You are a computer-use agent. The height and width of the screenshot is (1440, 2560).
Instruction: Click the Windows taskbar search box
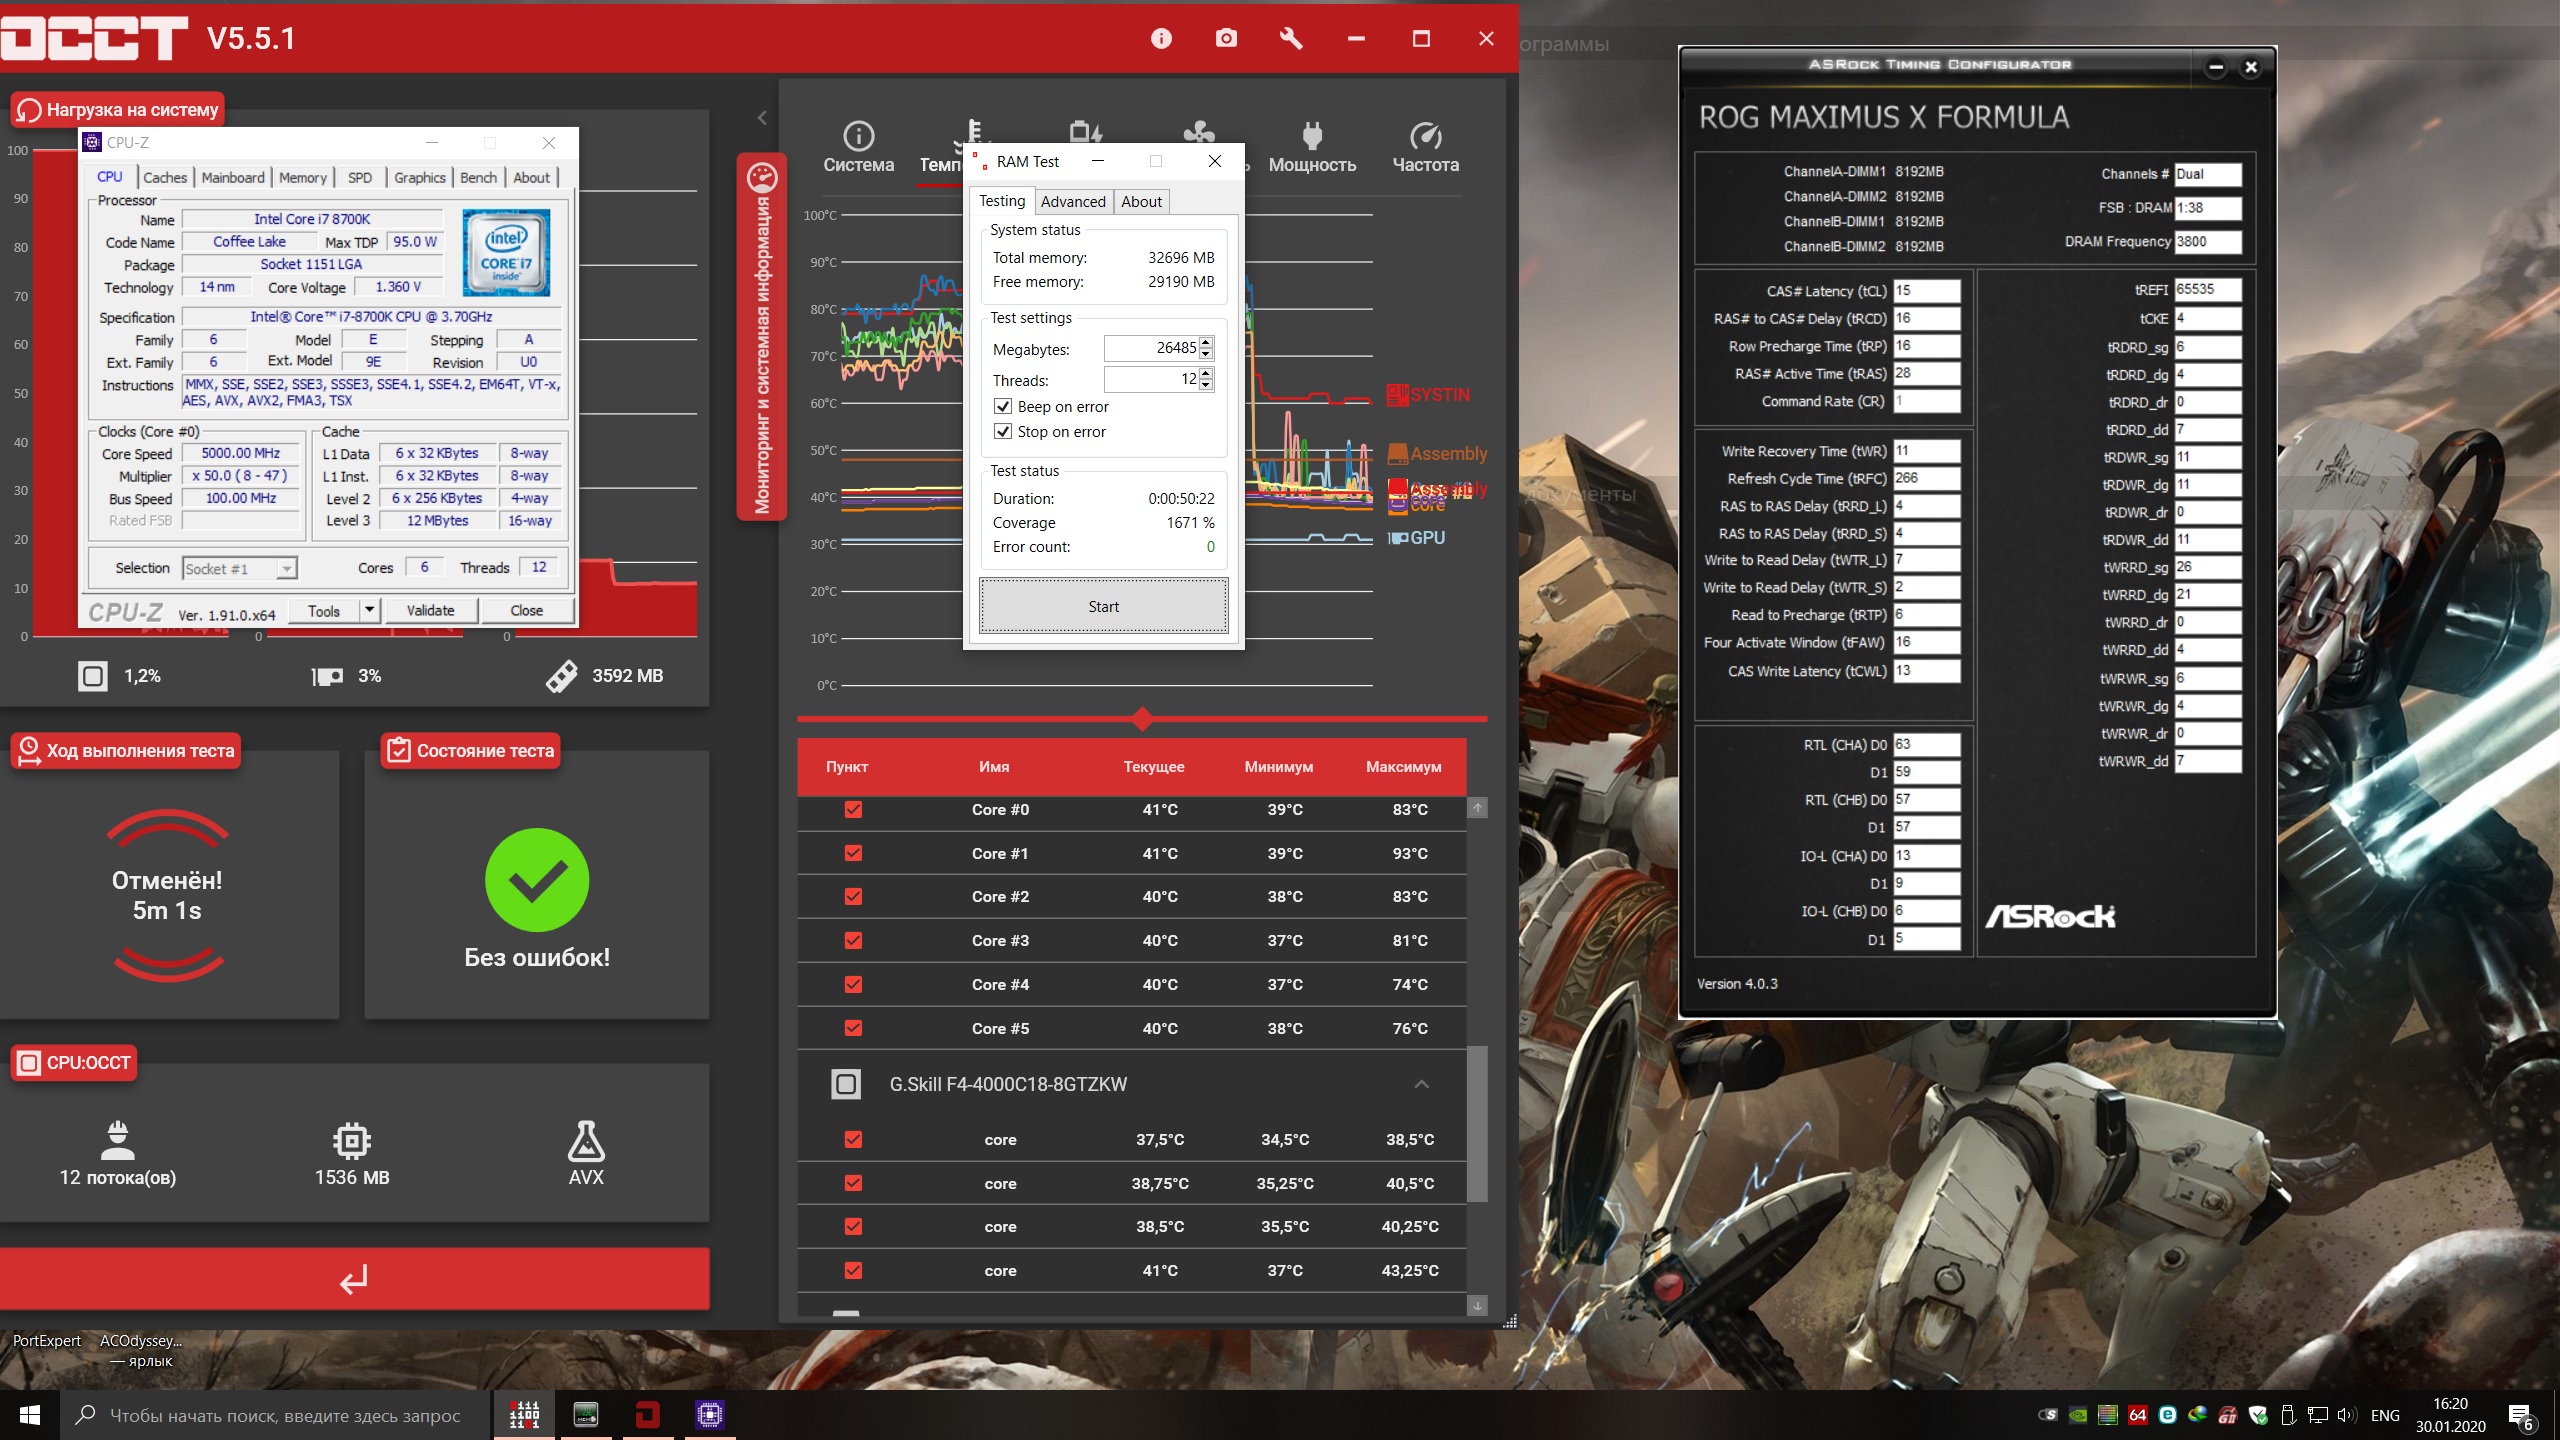[x=285, y=1416]
